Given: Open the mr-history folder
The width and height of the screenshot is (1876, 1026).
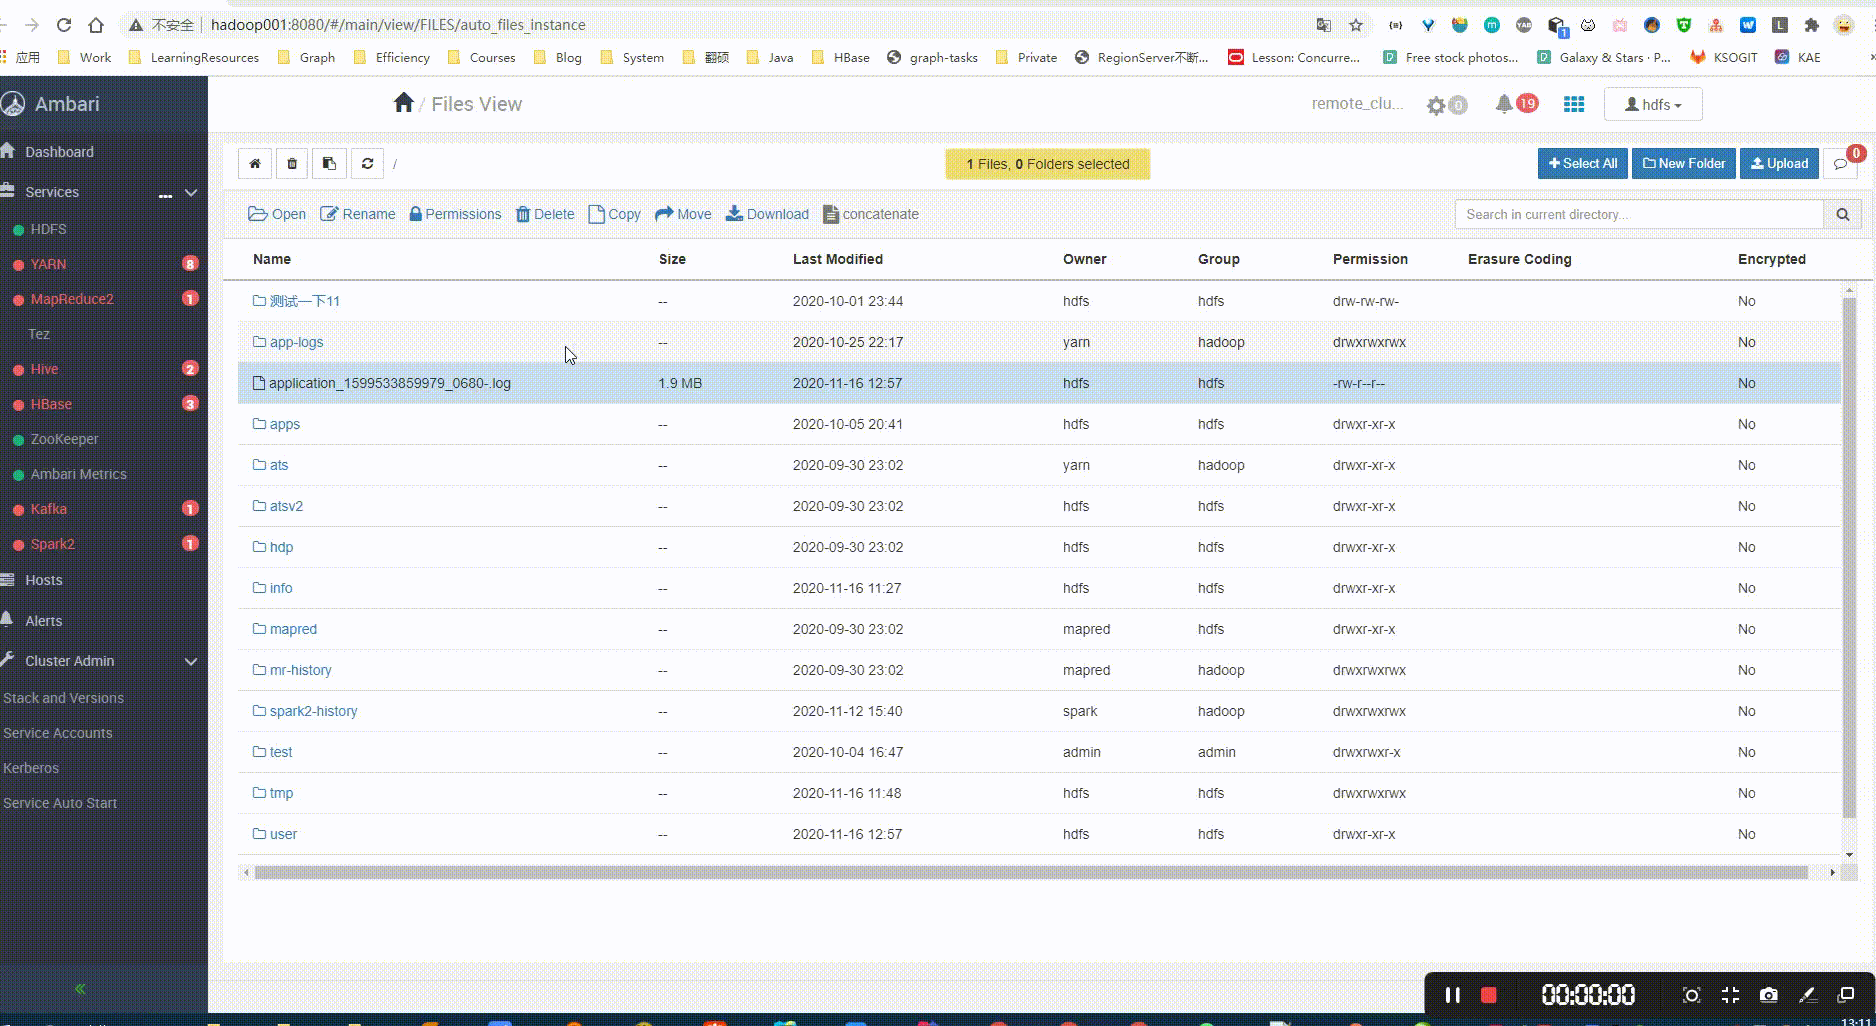Looking at the screenshot, I should 300,670.
